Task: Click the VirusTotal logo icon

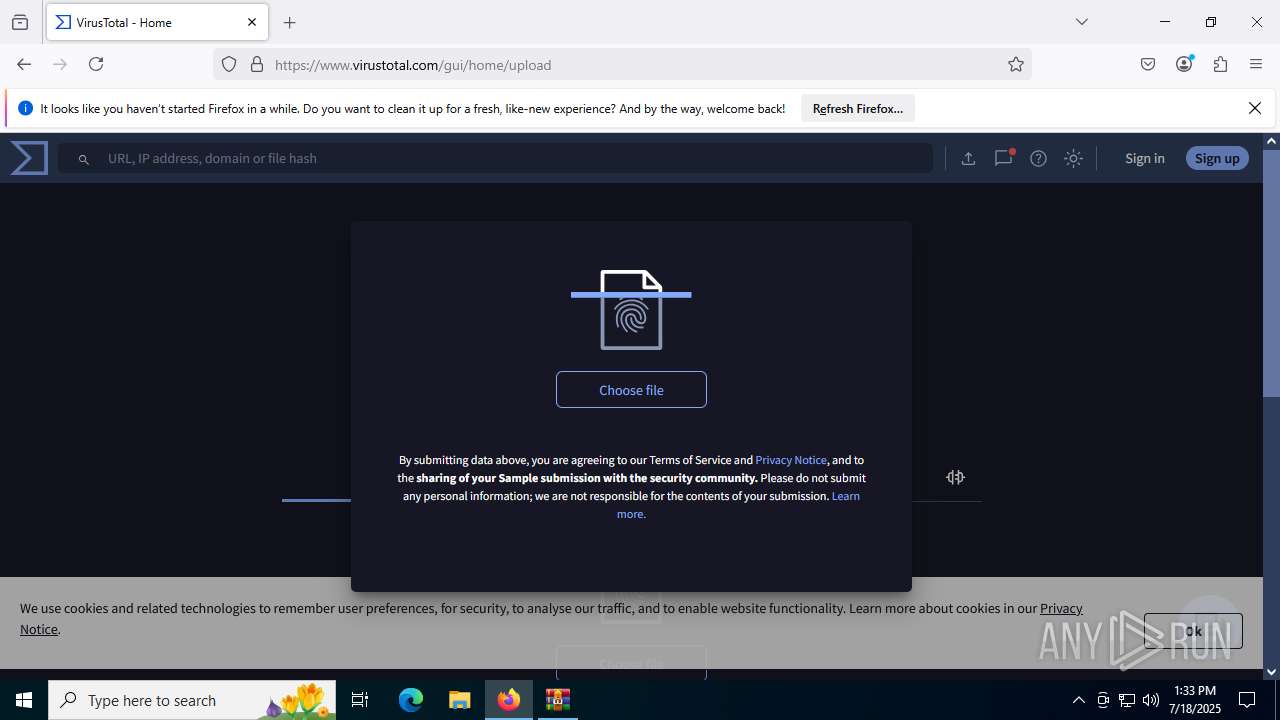Action: click(29, 158)
